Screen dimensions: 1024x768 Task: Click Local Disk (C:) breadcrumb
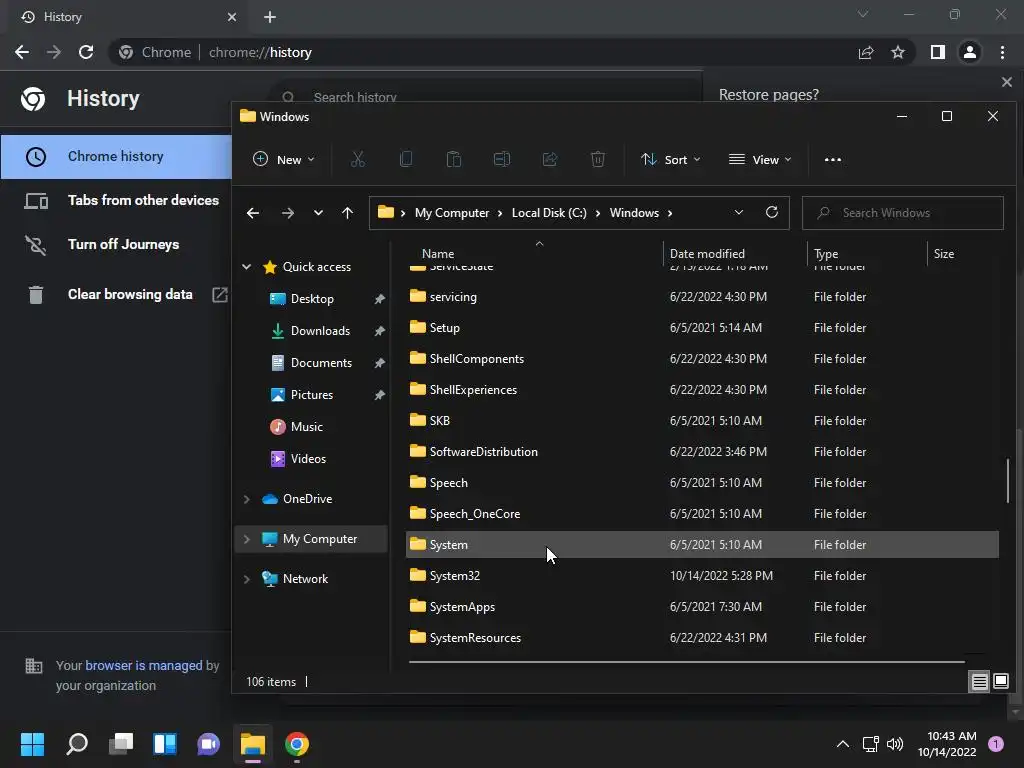click(549, 213)
